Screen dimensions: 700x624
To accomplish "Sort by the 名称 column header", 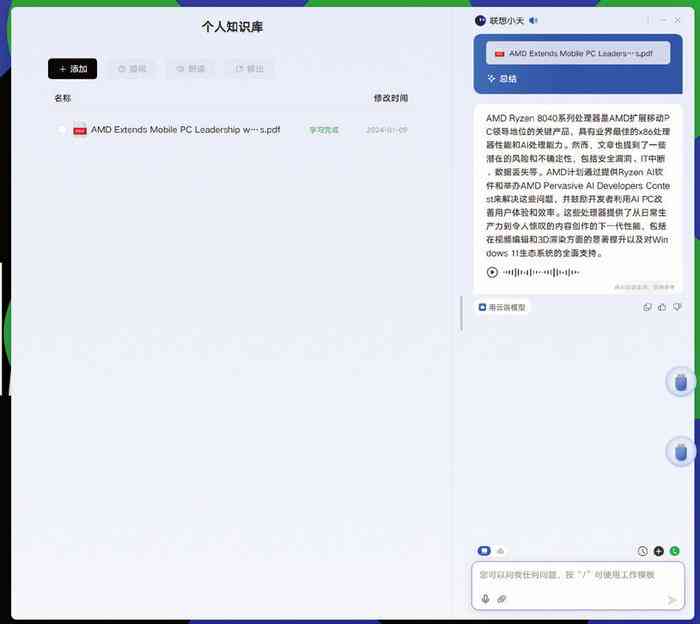I will click(62, 98).
